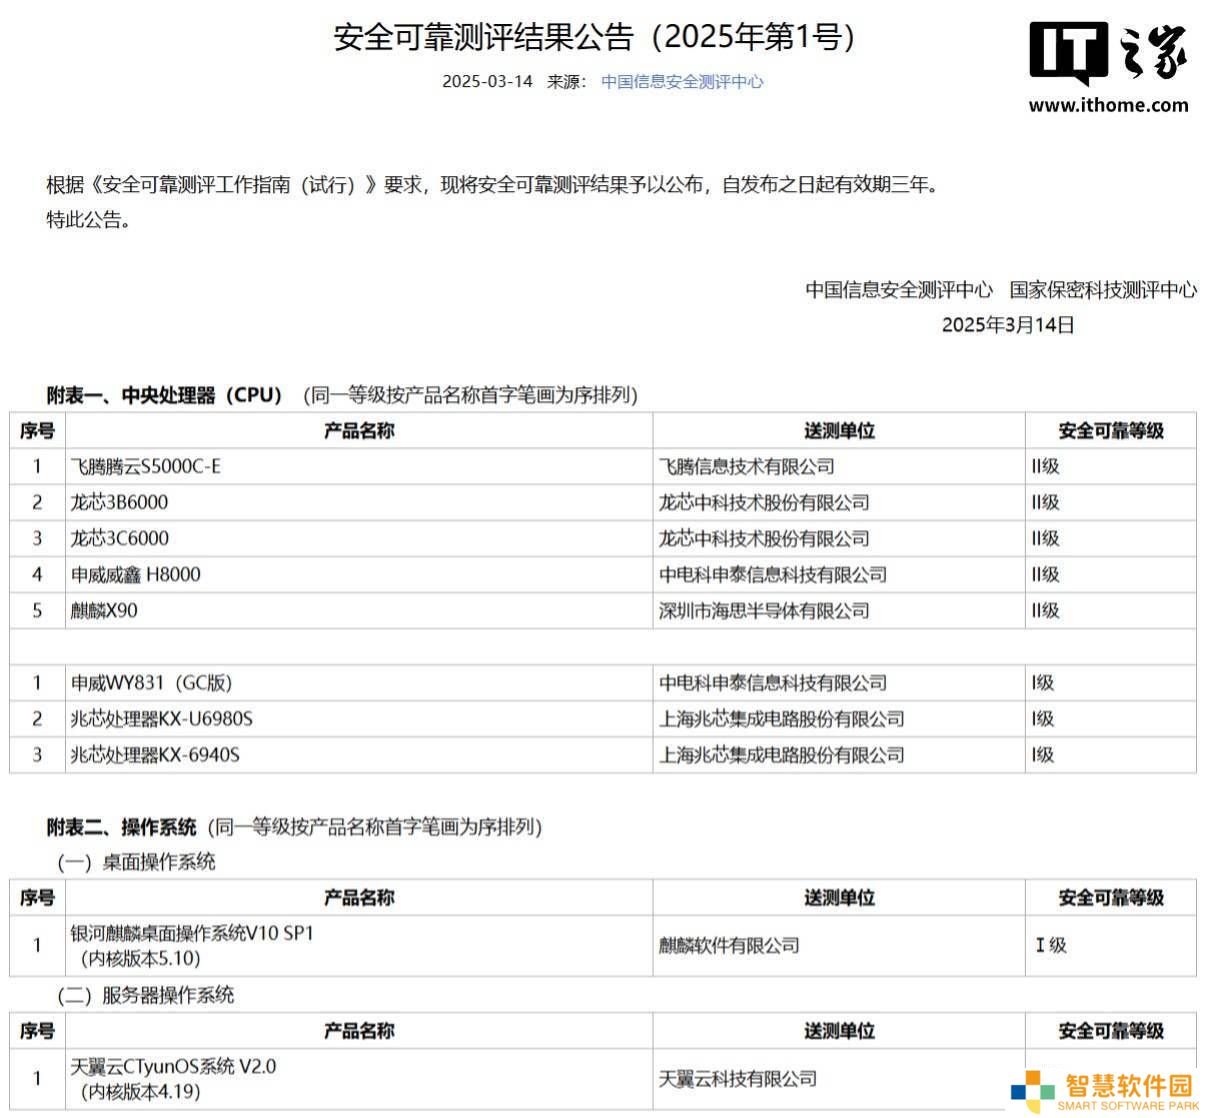Click the 序号 header of the CPU table

coord(37,431)
